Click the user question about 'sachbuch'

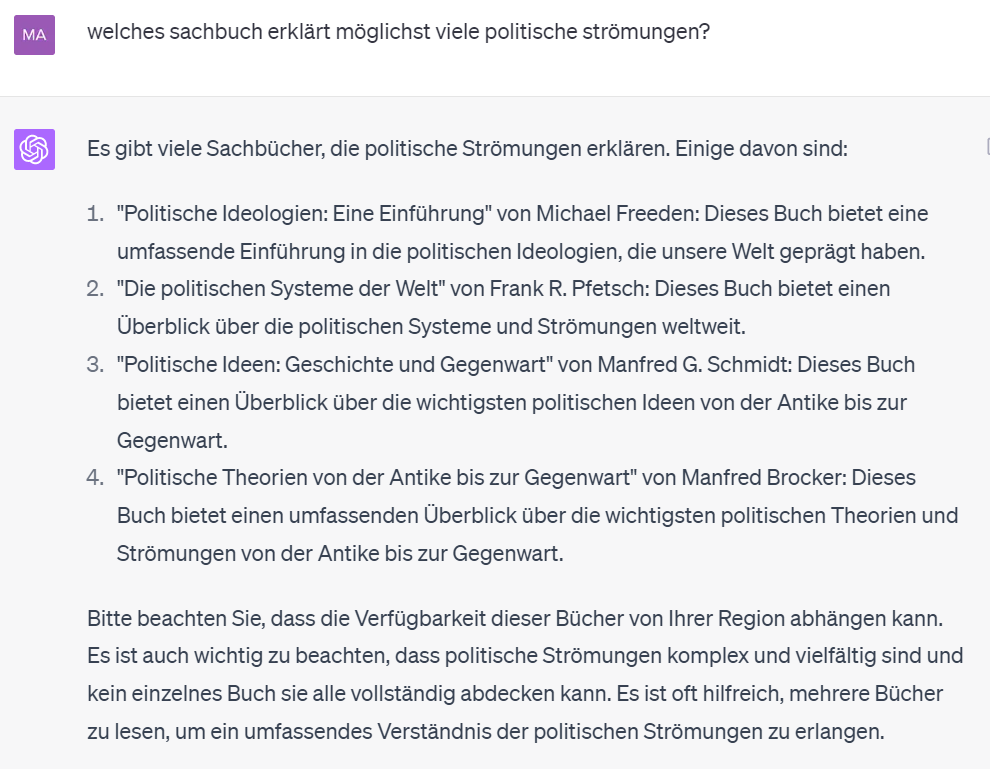[x=398, y=32]
